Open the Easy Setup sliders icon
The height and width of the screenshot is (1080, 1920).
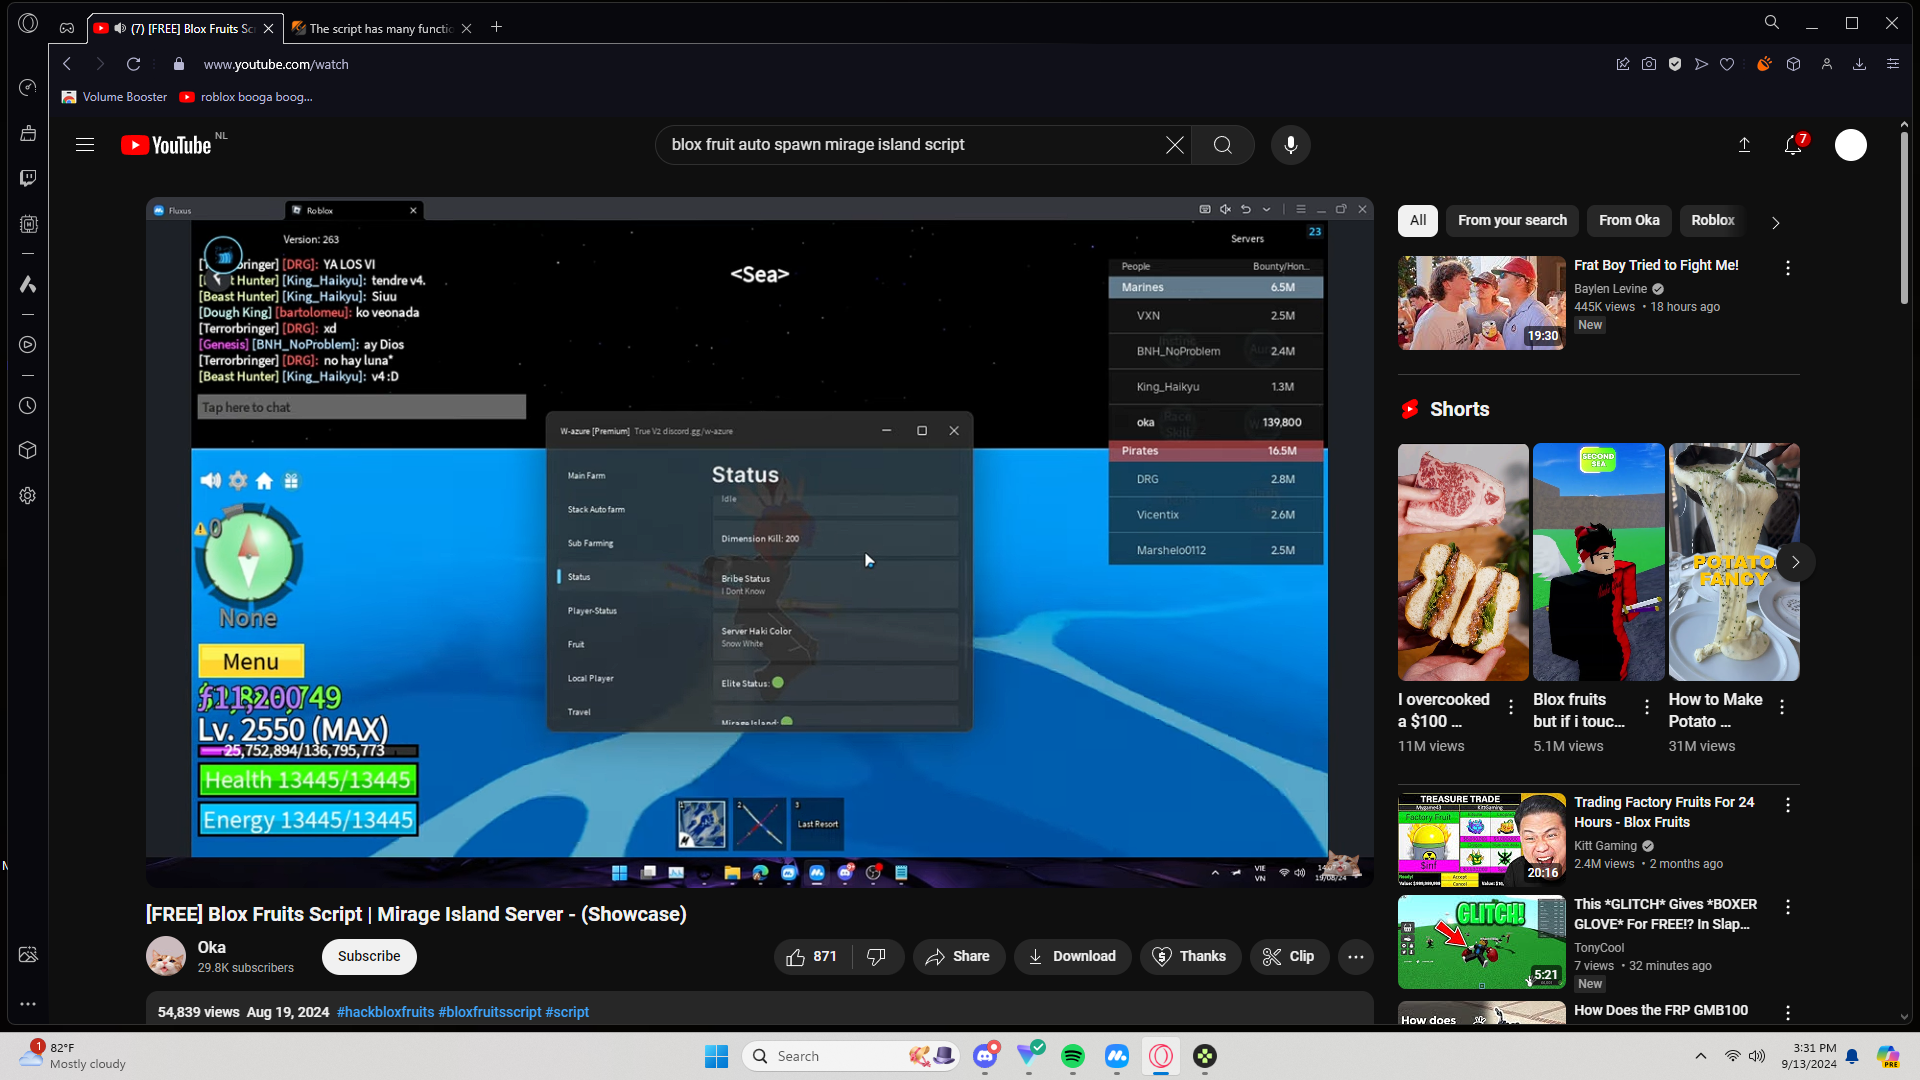point(1893,64)
